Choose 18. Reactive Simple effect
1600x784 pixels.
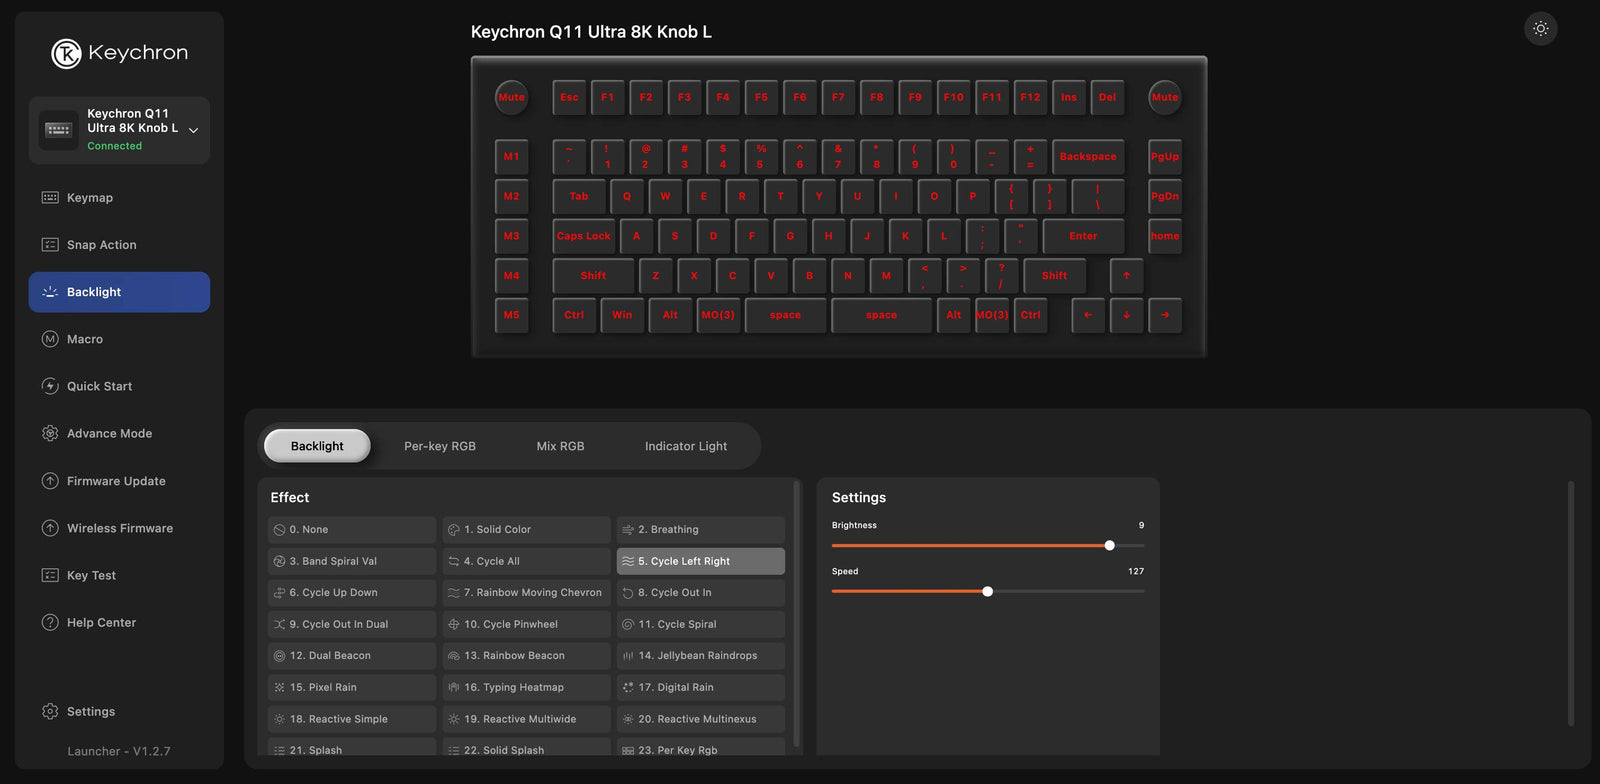click(x=352, y=719)
